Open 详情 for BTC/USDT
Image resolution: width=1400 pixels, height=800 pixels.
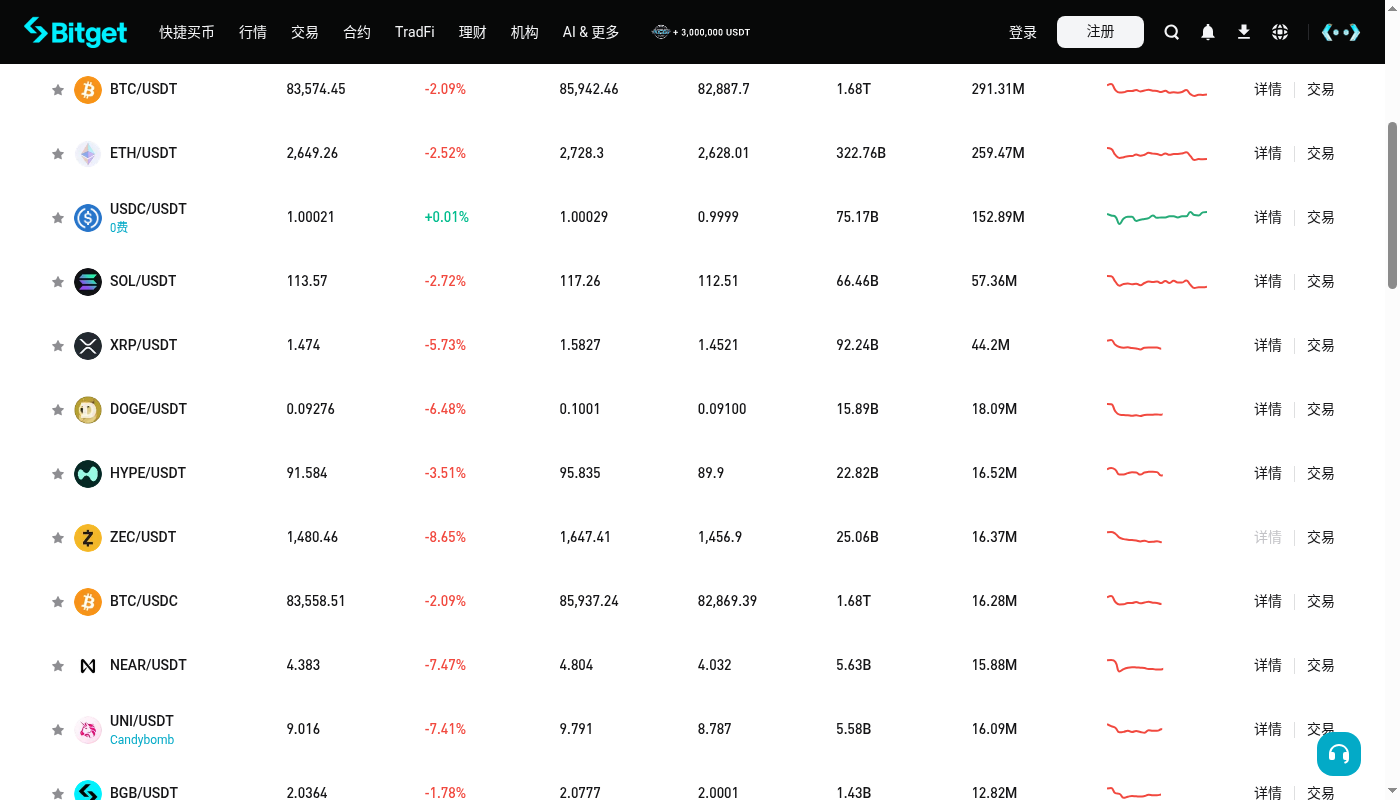[x=1268, y=89]
